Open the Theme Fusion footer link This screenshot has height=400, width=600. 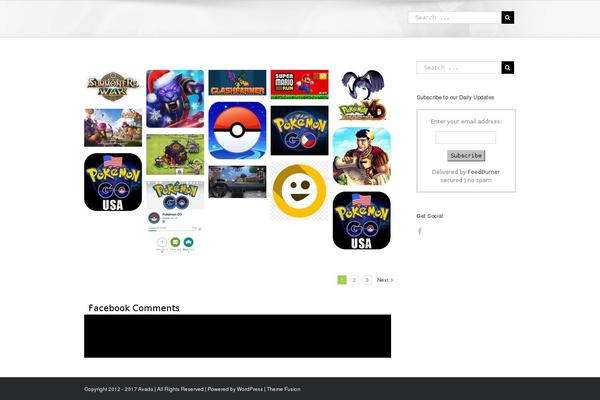(x=284, y=389)
